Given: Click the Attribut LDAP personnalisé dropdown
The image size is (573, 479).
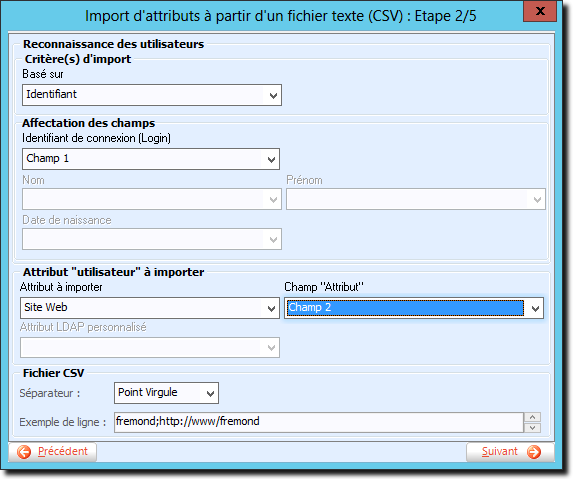Looking at the screenshot, I should click(x=150, y=347).
